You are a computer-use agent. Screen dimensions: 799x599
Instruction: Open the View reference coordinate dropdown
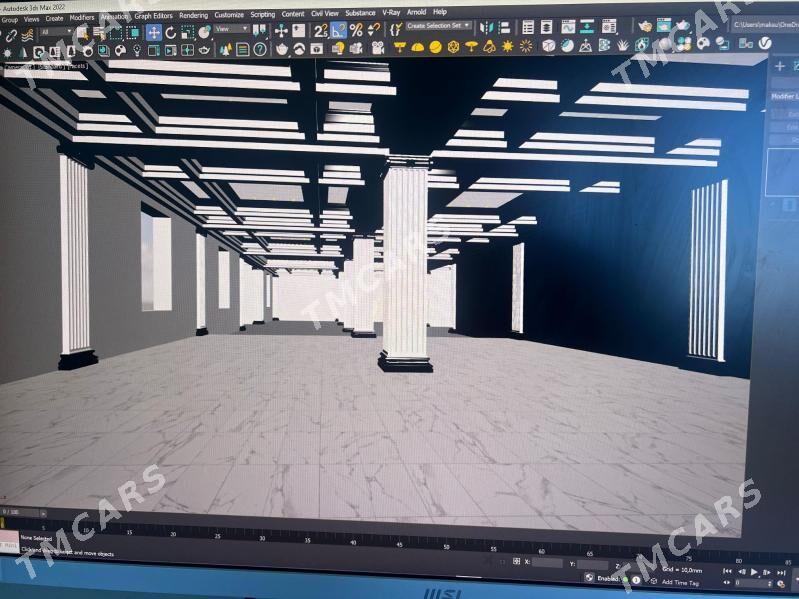[232, 29]
